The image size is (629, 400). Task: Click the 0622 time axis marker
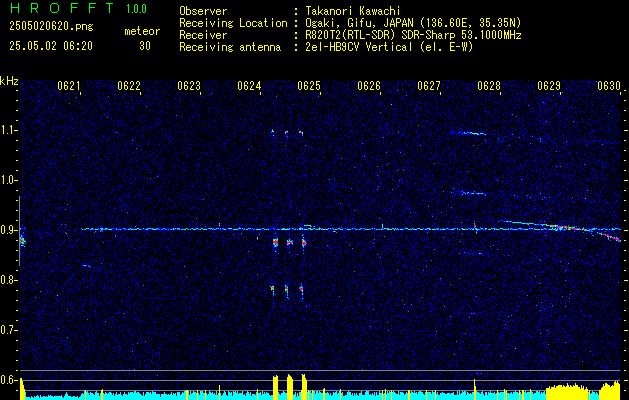click(129, 85)
